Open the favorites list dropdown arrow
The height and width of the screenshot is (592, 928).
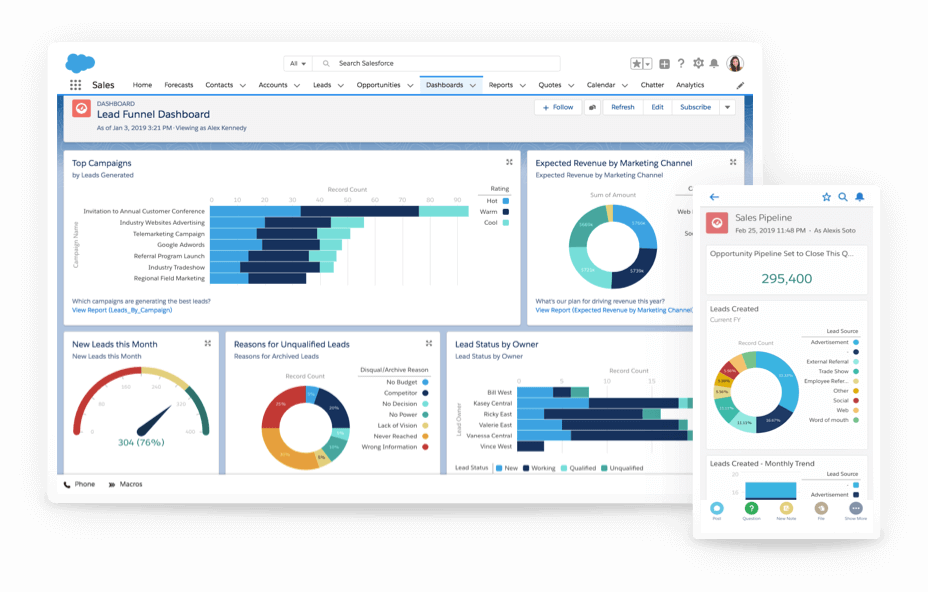click(647, 63)
